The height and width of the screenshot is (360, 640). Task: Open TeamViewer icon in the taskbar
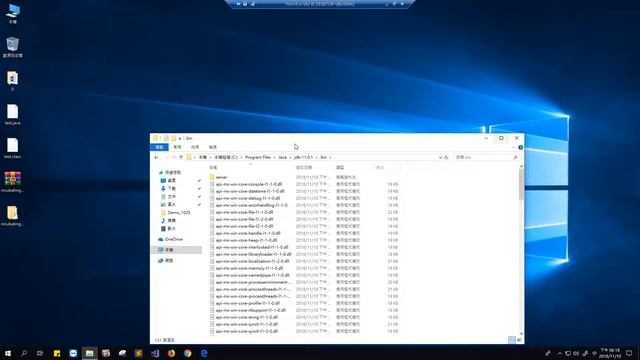point(73,353)
